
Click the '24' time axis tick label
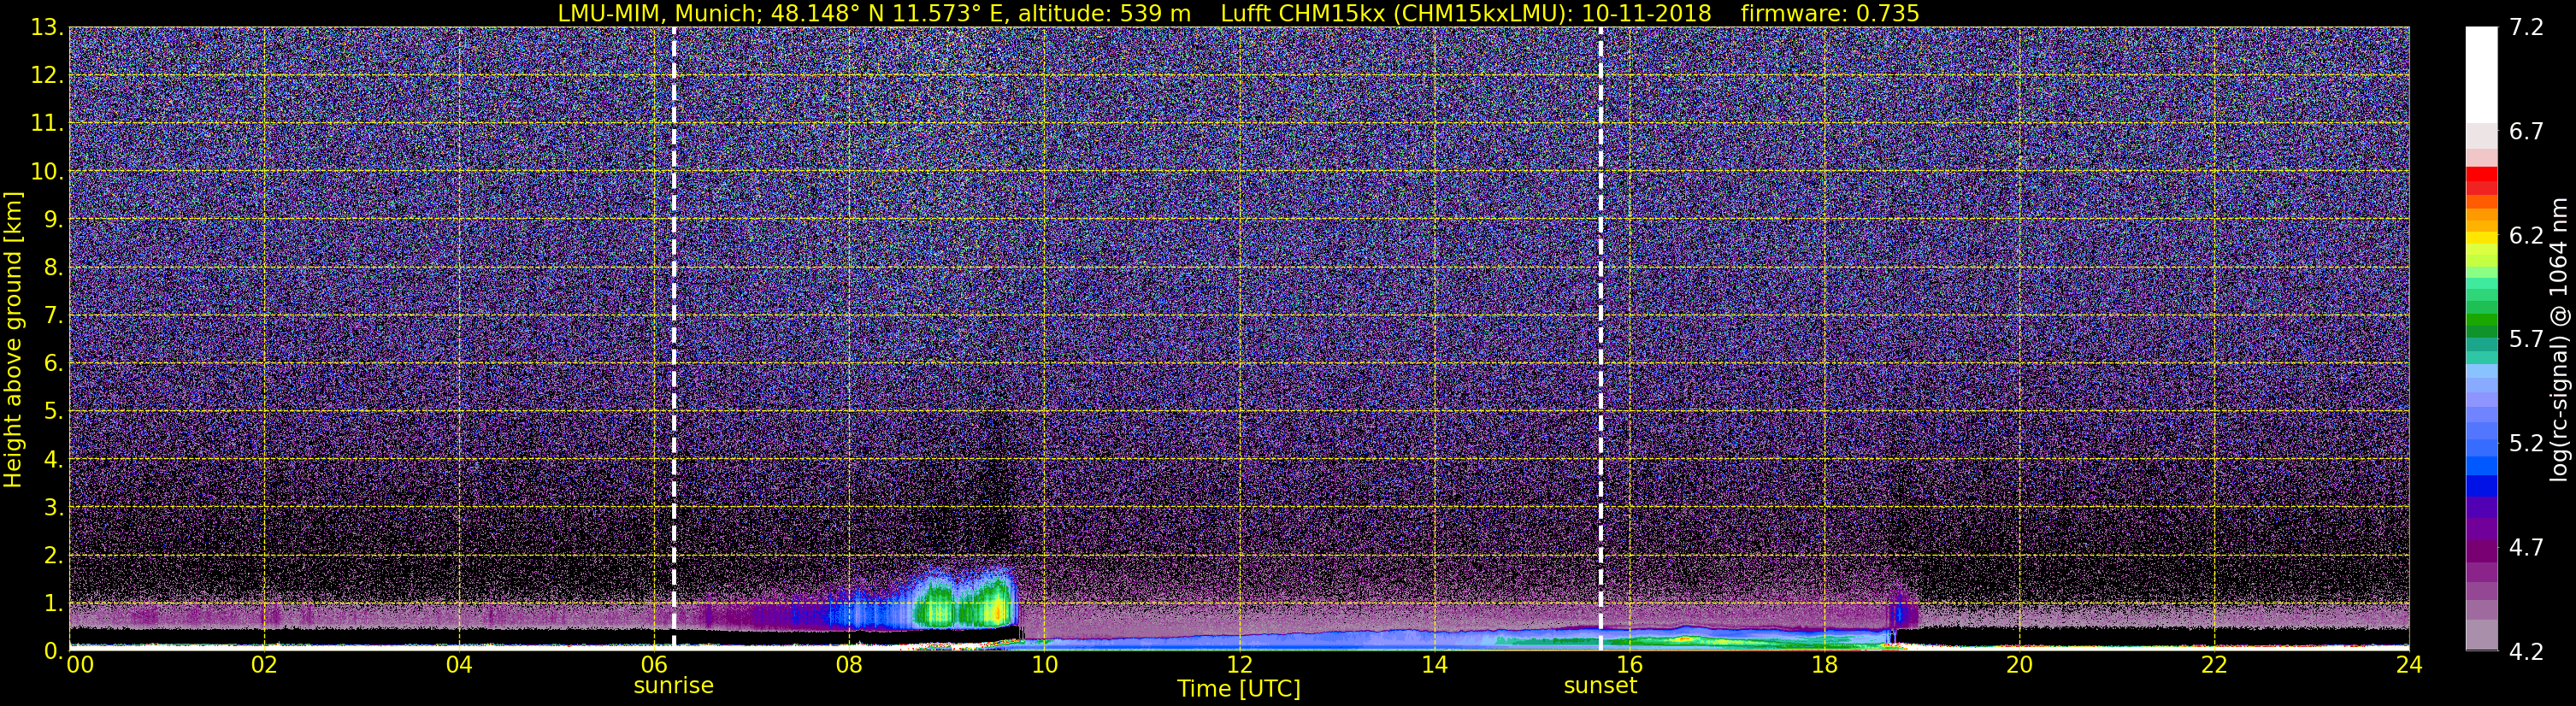[x=2409, y=666]
